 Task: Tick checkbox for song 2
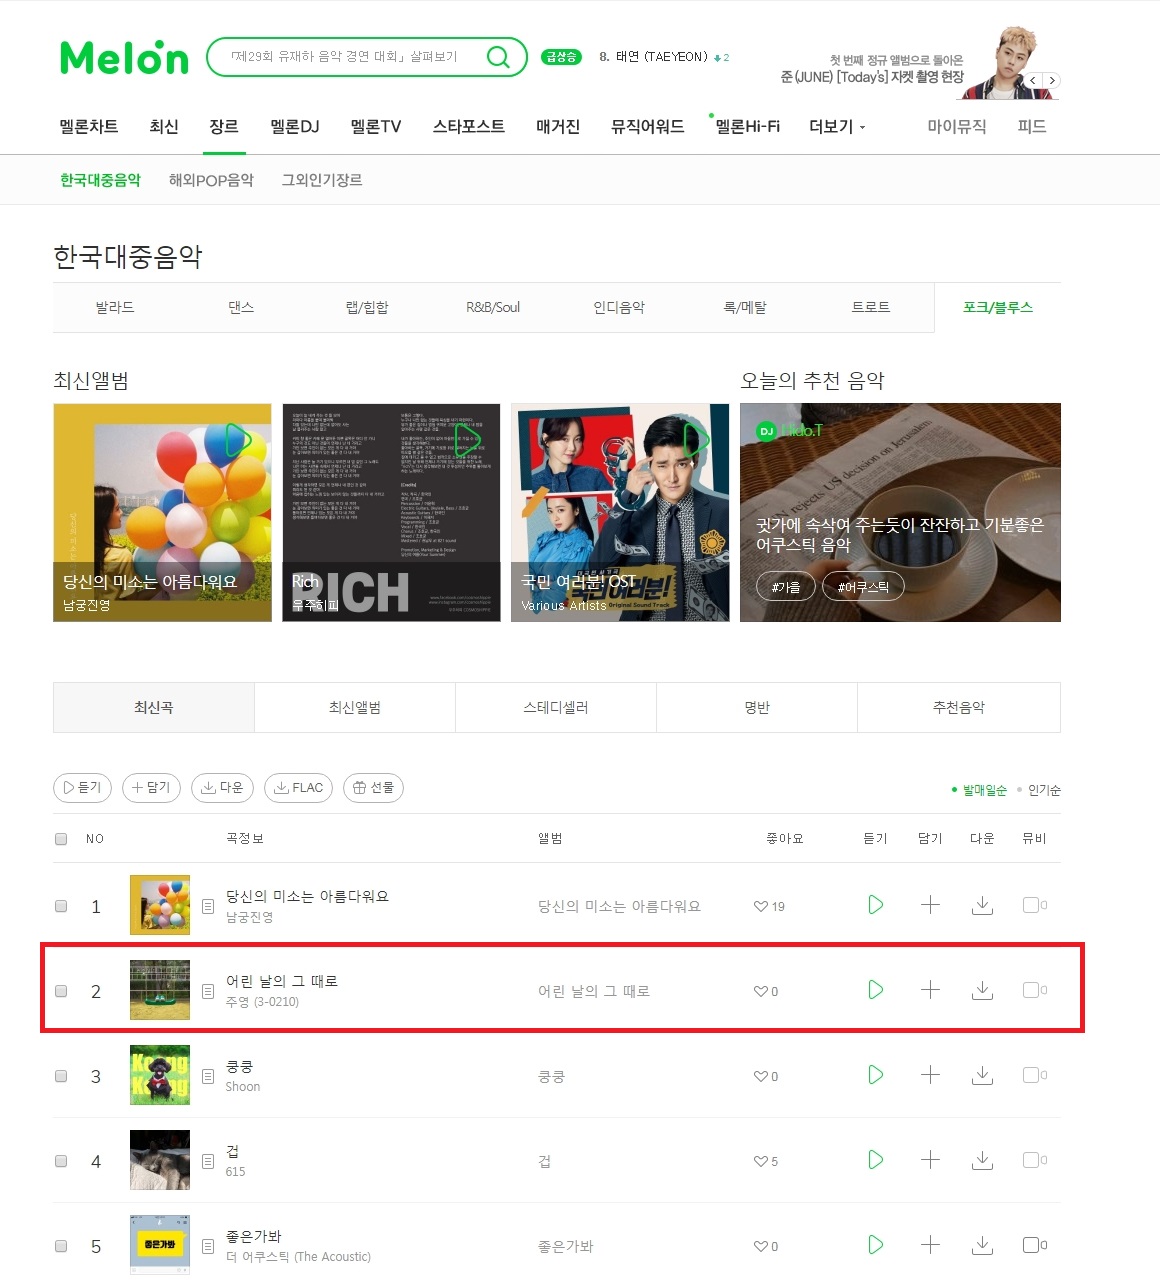(61, 991)
